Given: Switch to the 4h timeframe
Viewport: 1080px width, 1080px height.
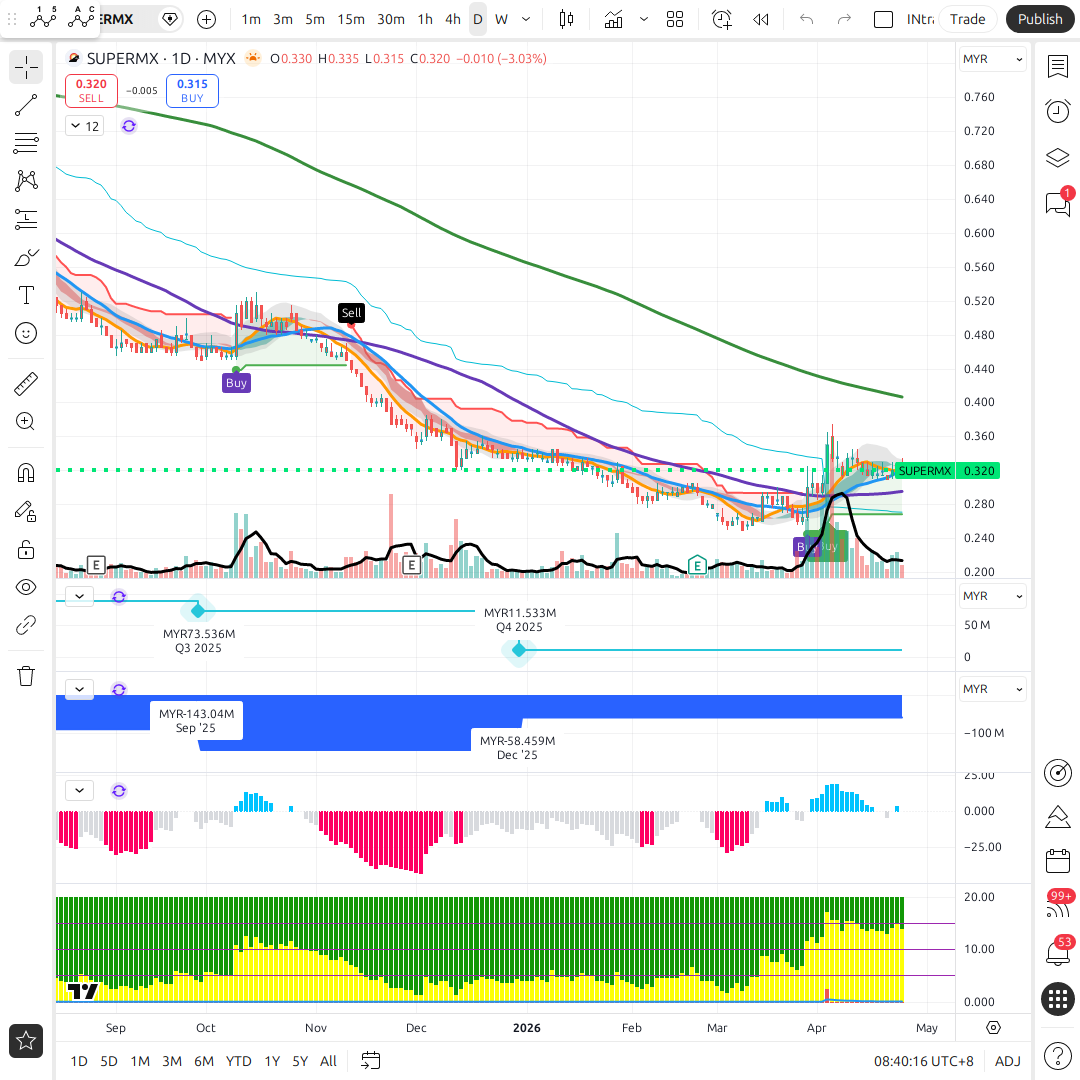Looking at the screenshot, I should tap(453, 19).
